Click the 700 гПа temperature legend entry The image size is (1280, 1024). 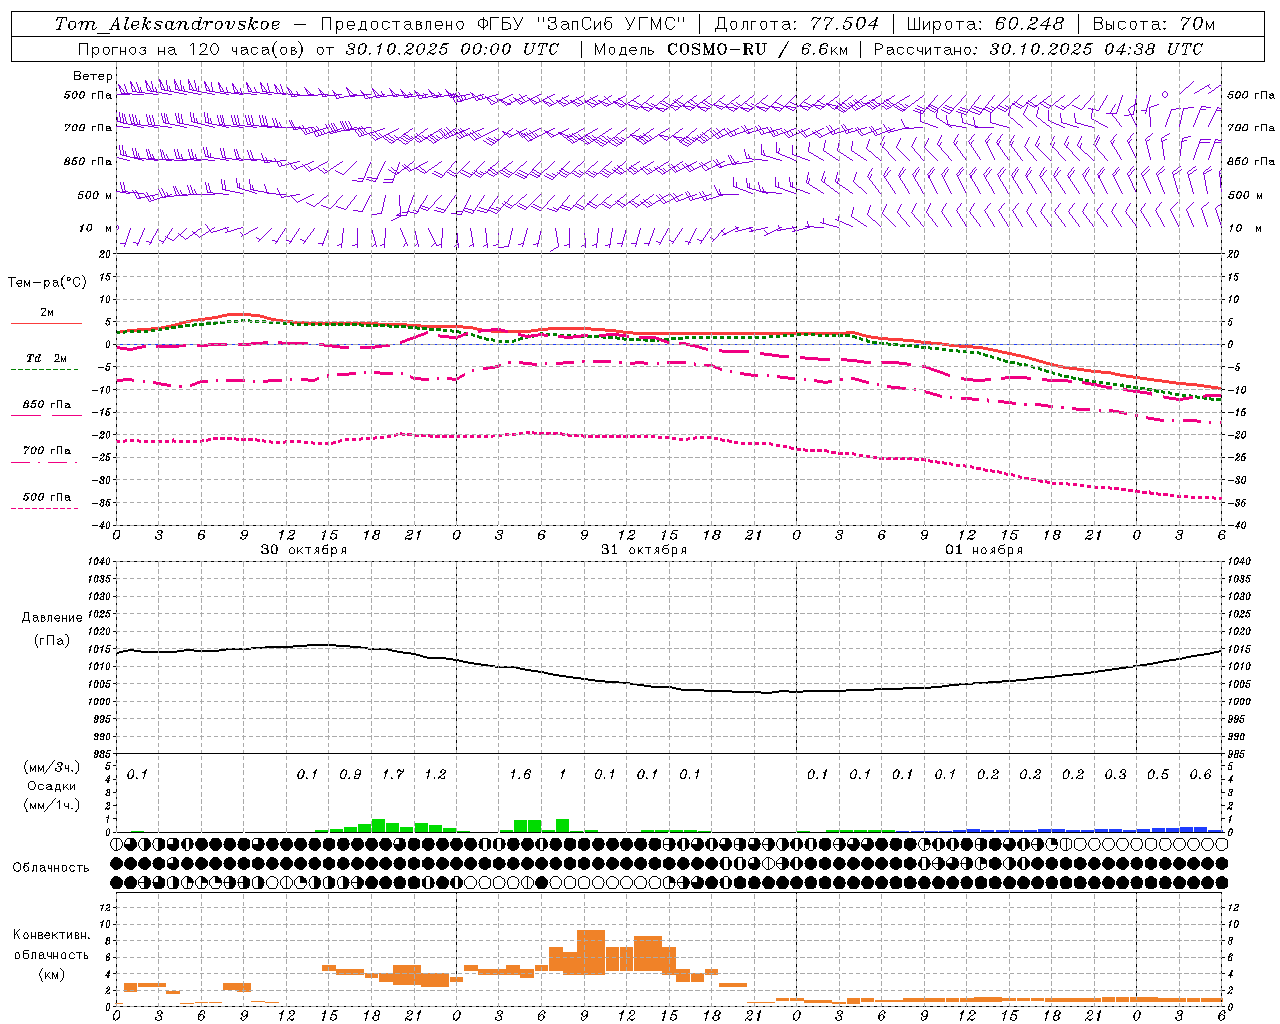(x=47, y=451)
